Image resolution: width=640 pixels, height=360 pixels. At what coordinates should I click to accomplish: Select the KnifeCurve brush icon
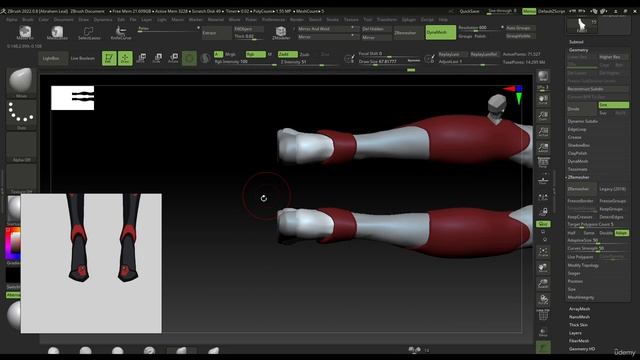[120, 33]
